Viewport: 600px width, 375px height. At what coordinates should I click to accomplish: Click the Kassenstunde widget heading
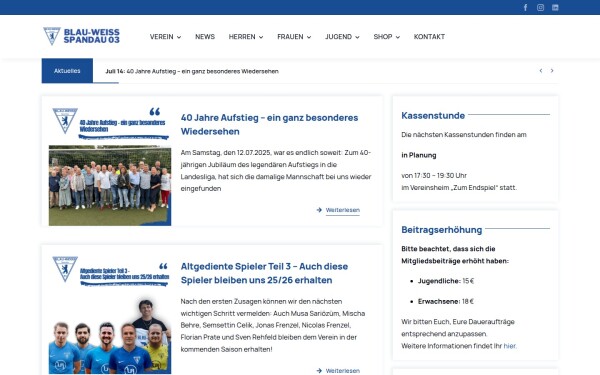tap(433, 116)
